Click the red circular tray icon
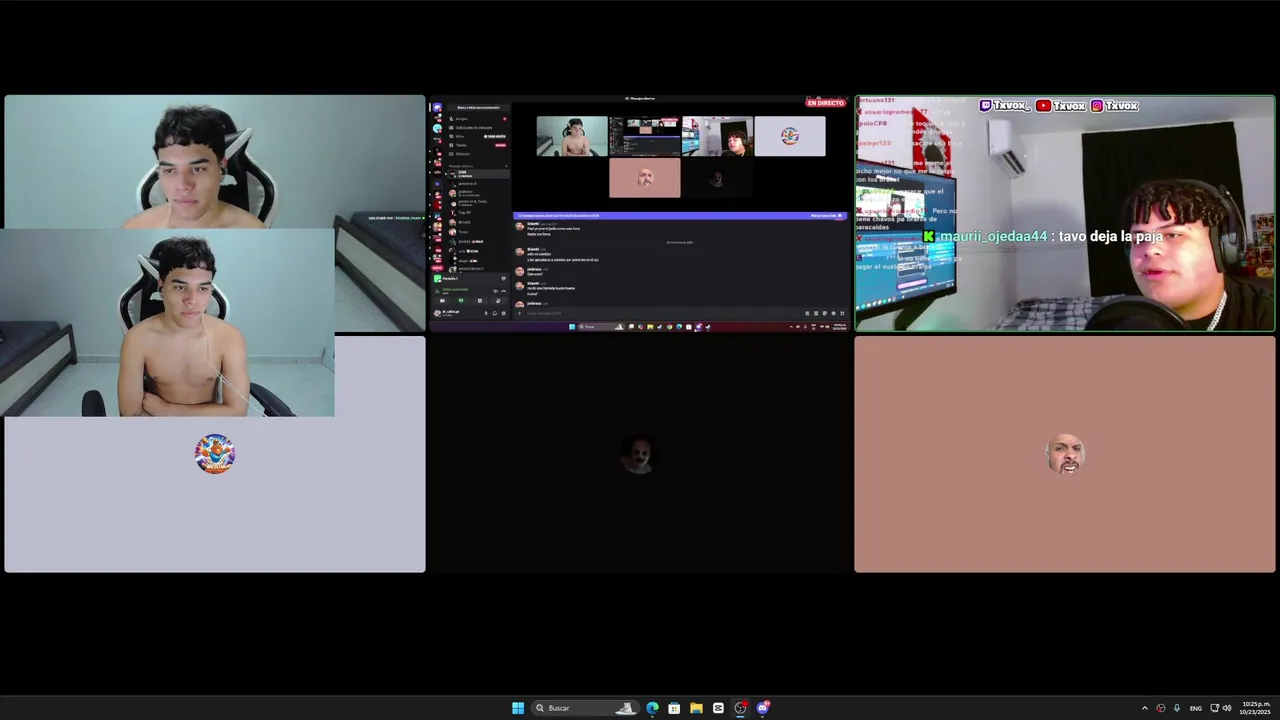This screenshot has width=1280, height=720. (1161, 708)
